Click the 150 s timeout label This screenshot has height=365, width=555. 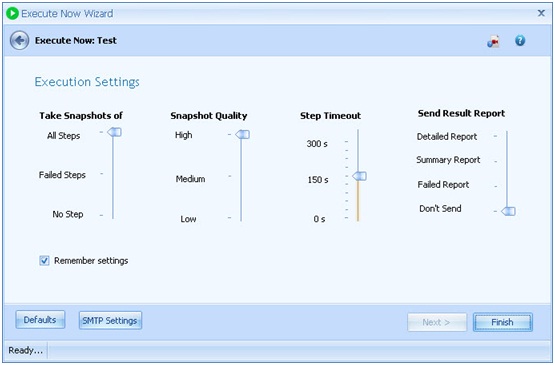318,180
